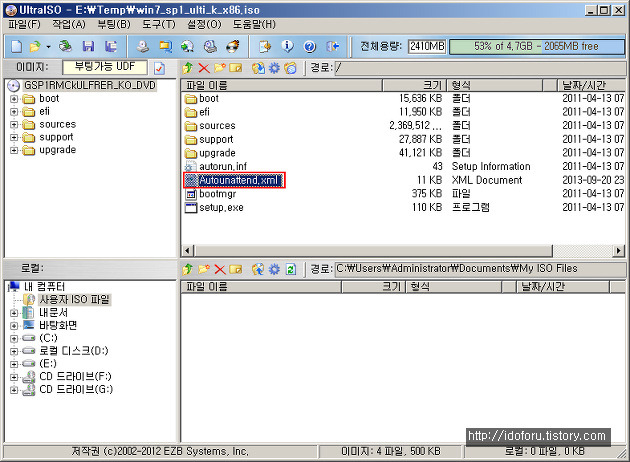The image size is (630, 462).
Task: Click the Compress ISO toolbar icon
Action: click(165, 47)
